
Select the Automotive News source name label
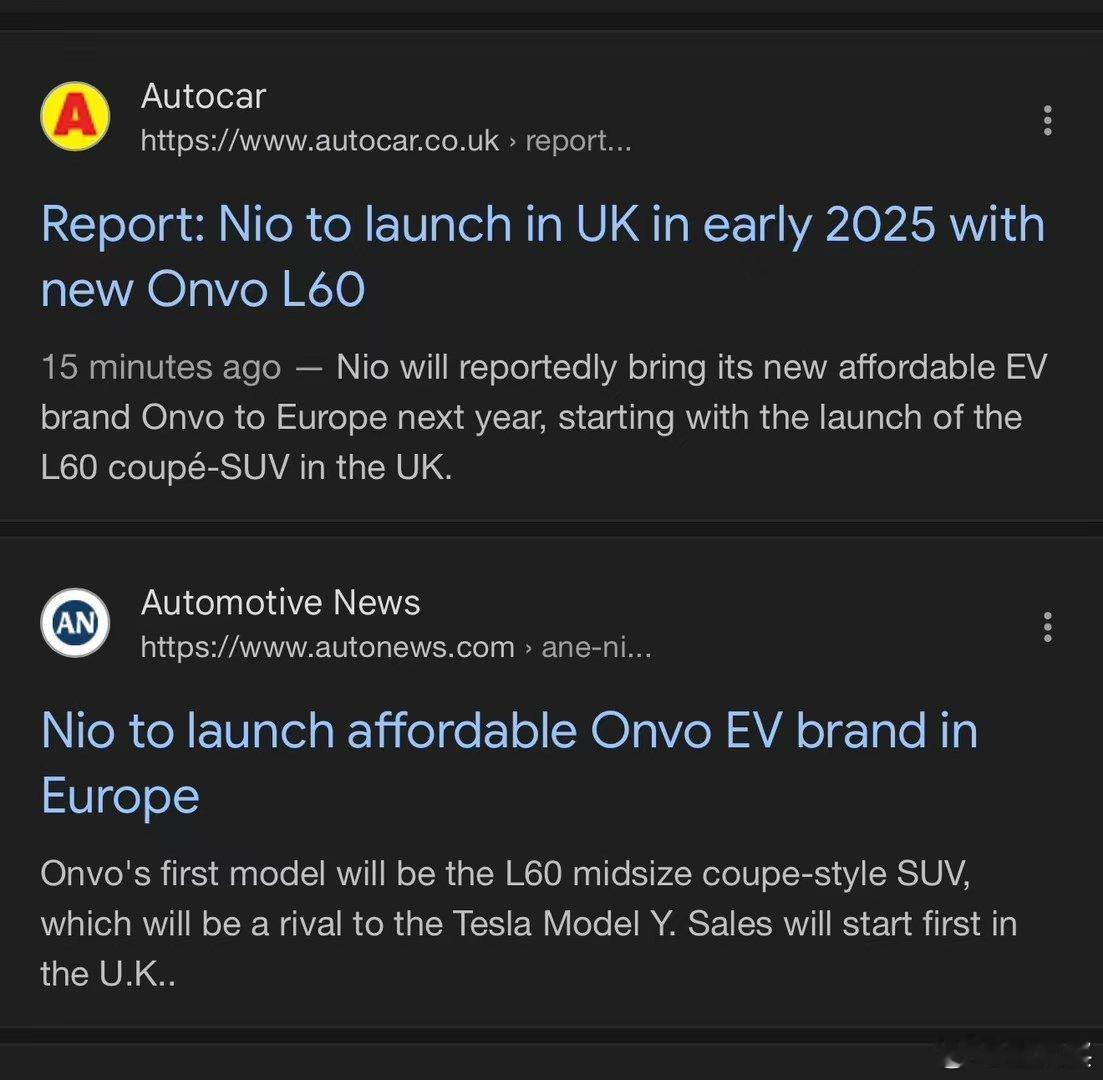coord(281,602)
